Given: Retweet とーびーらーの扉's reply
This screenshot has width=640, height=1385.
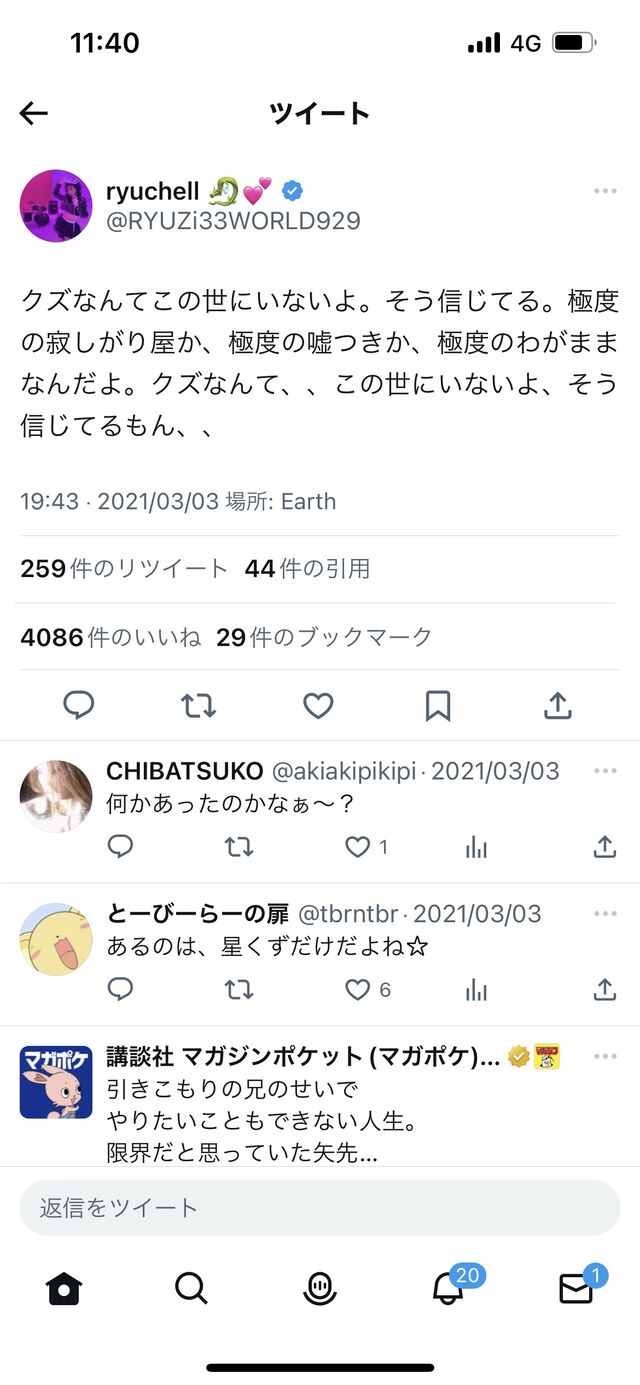Looking at the screenshot, I should (238, 990).
